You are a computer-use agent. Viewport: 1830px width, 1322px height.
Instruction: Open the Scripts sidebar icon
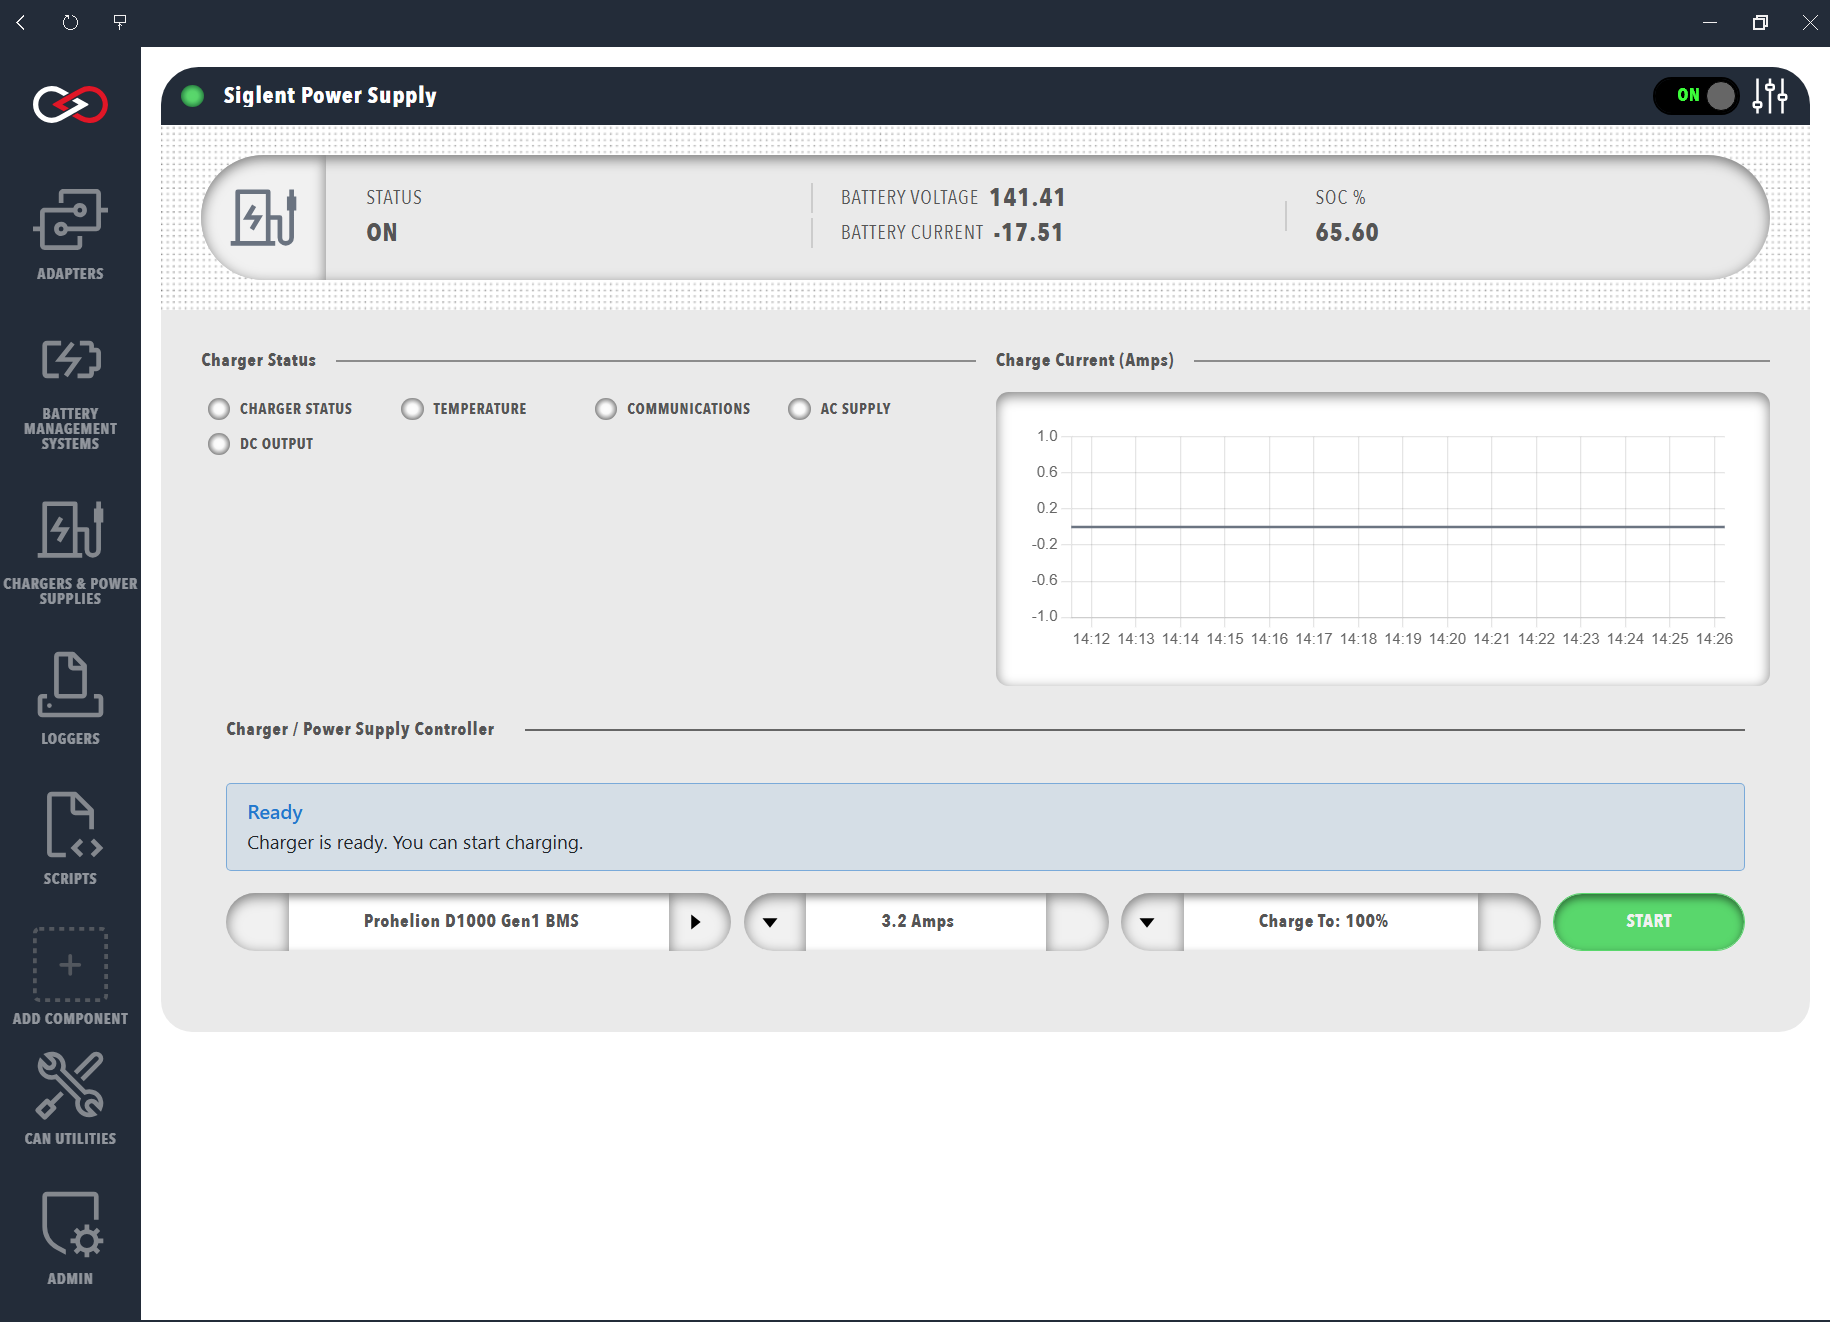70,825
